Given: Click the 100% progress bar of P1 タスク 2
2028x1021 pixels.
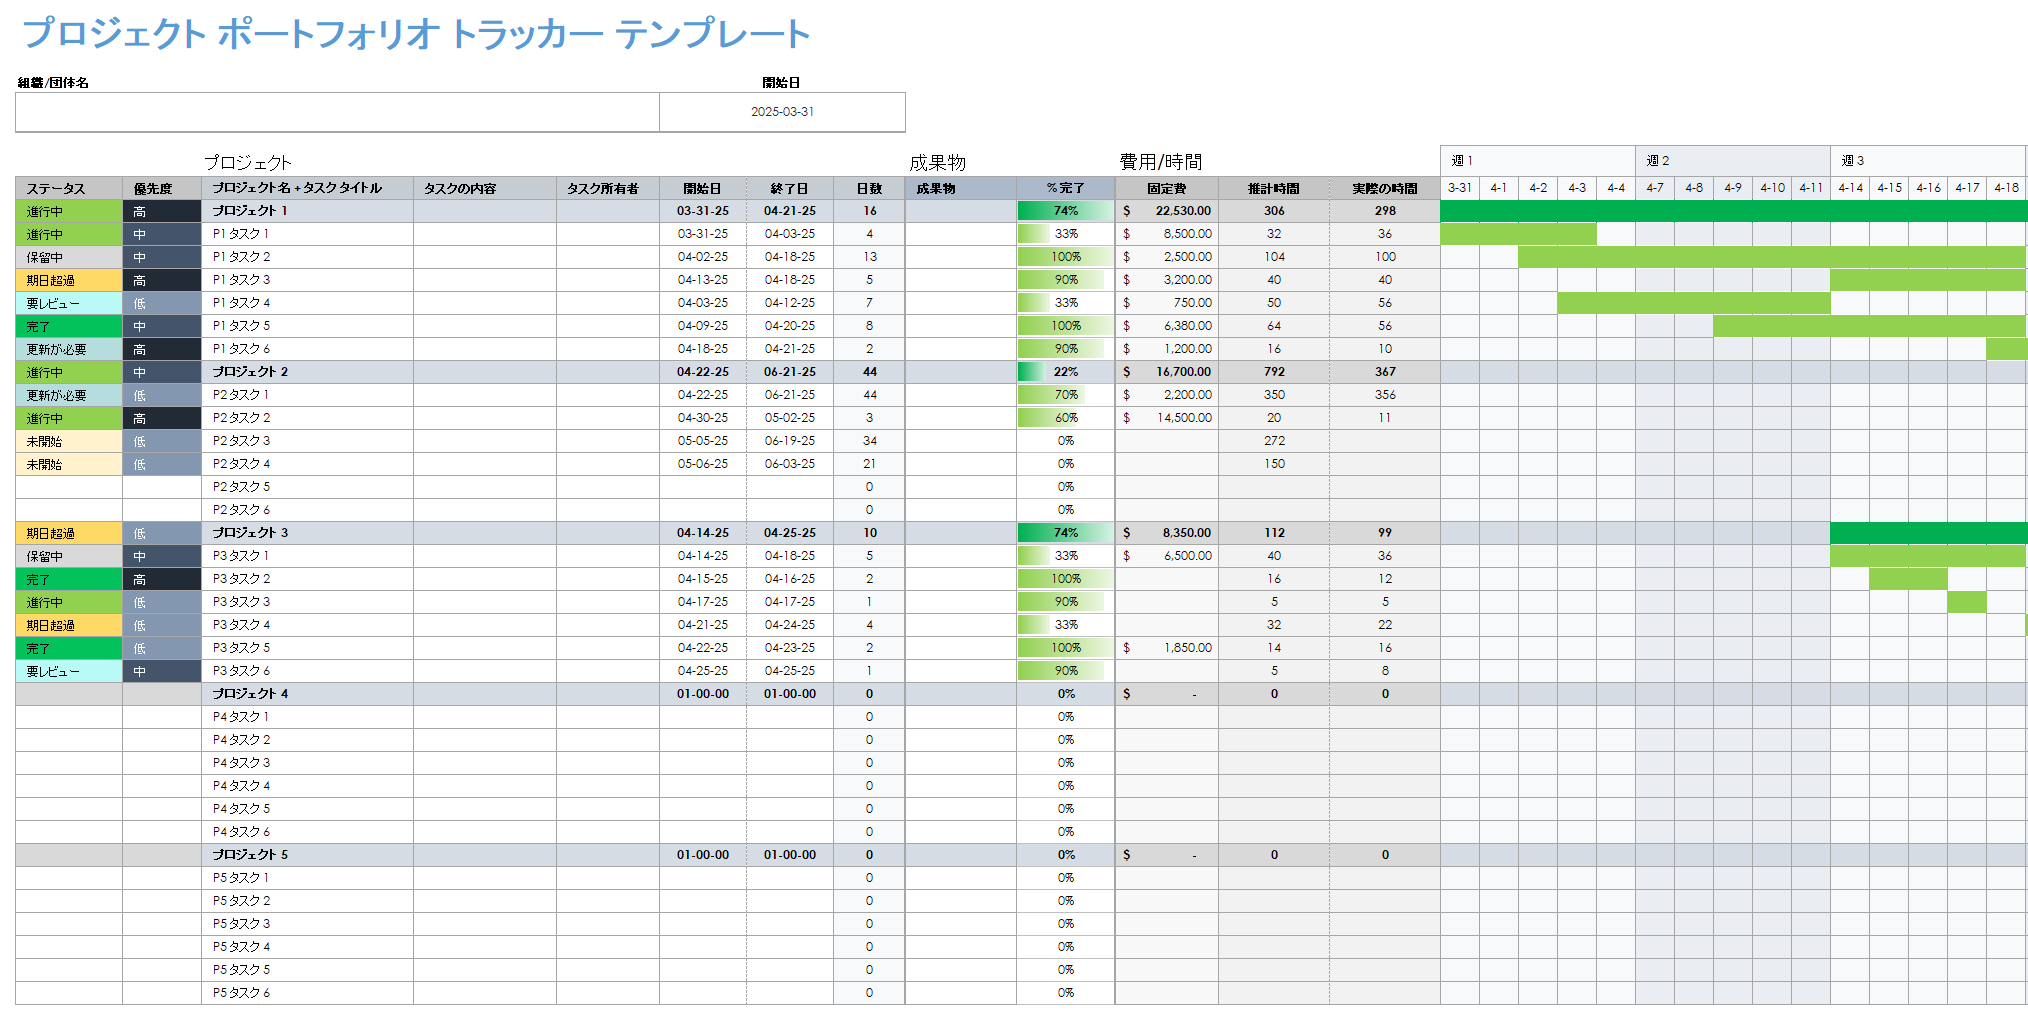Looking at the screenshot, I should pyautogui.click(x=1065, y=257).
